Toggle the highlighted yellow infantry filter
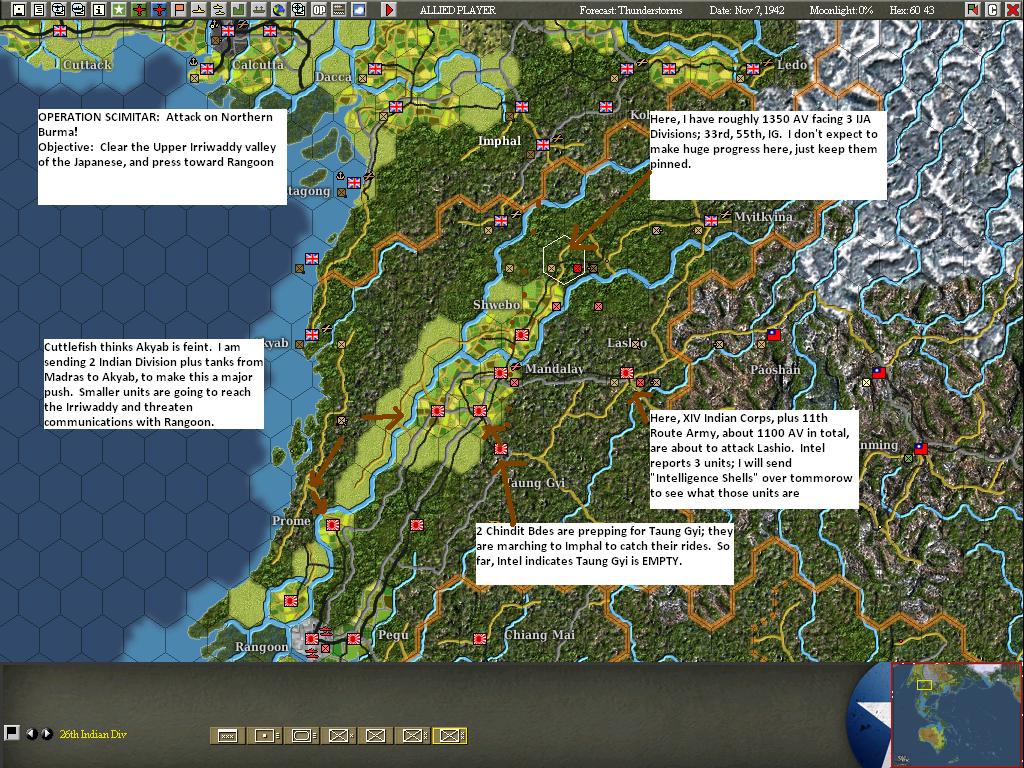 [x=450, y=735]
